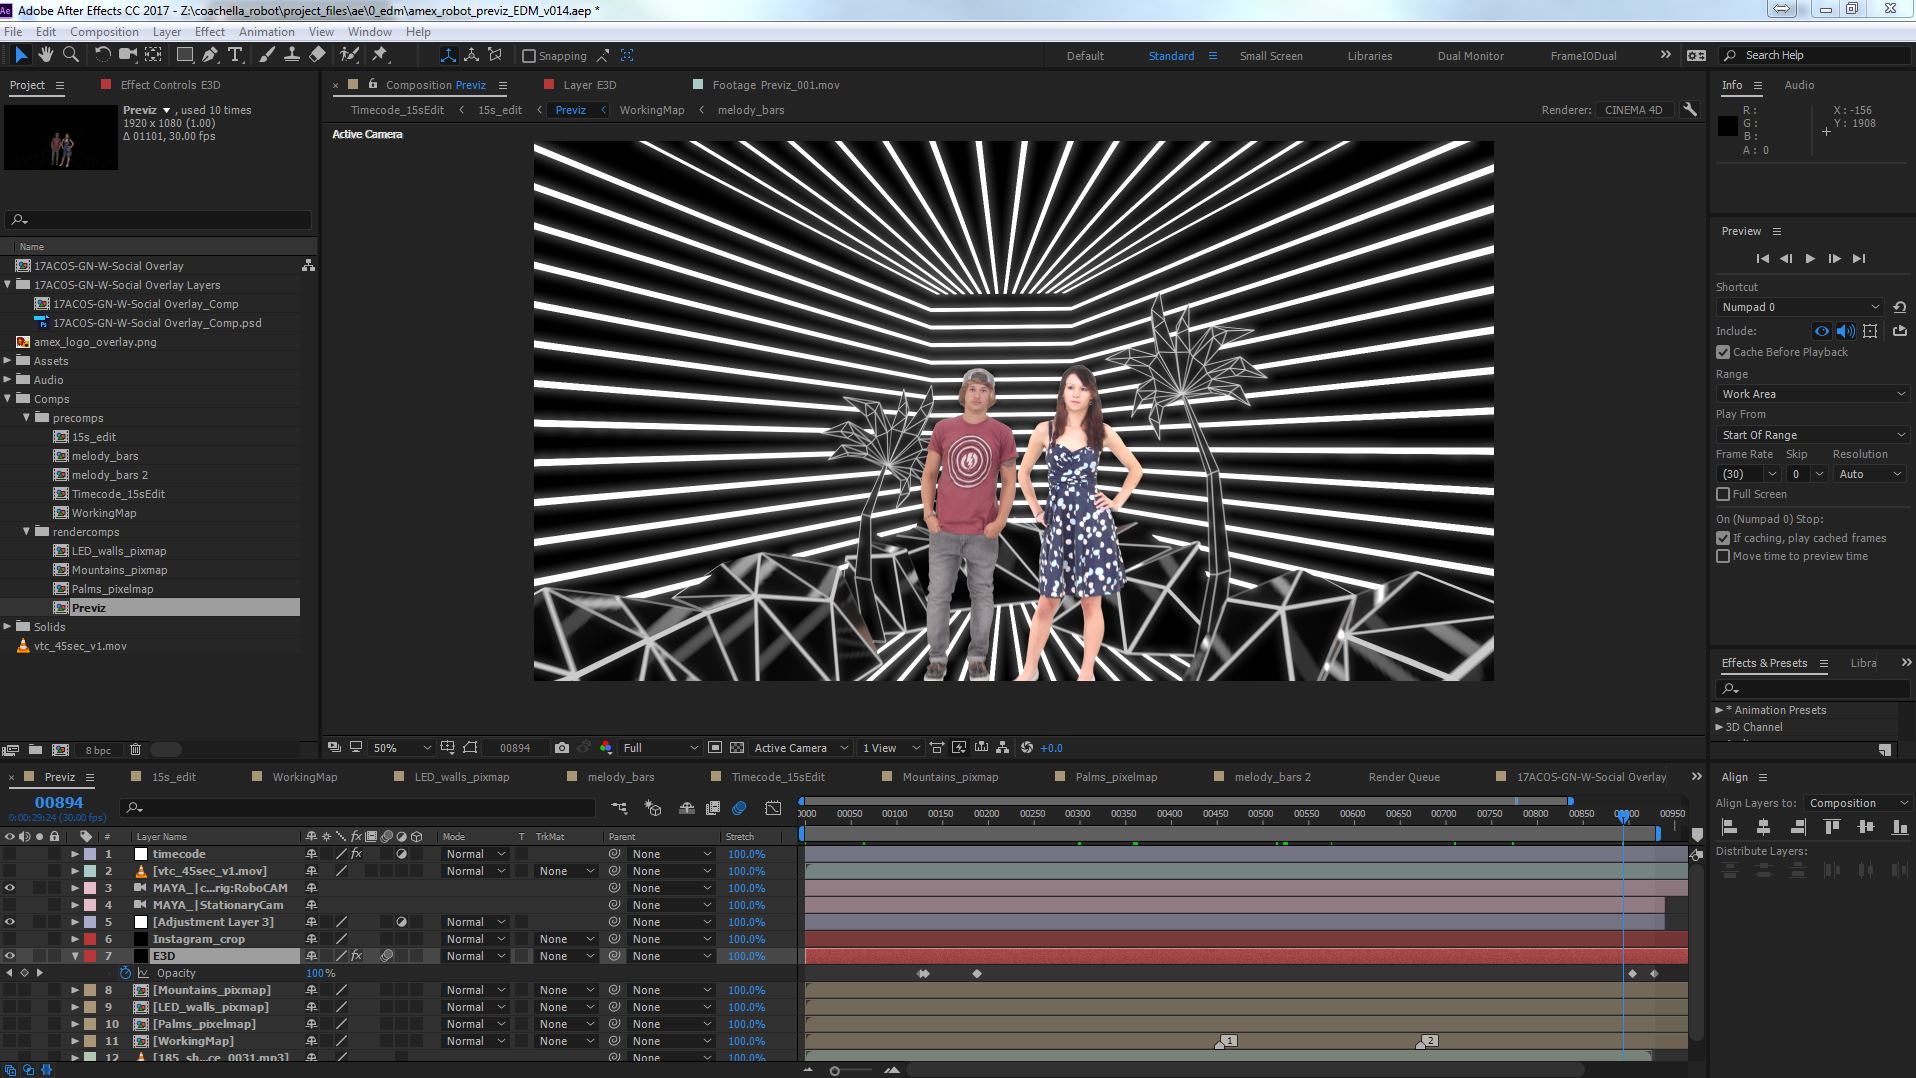Open the preview Resolution Auto dropdown
This screenshot has height=1078, width=1916.
pyautogui.click(x=1870, y=474)
